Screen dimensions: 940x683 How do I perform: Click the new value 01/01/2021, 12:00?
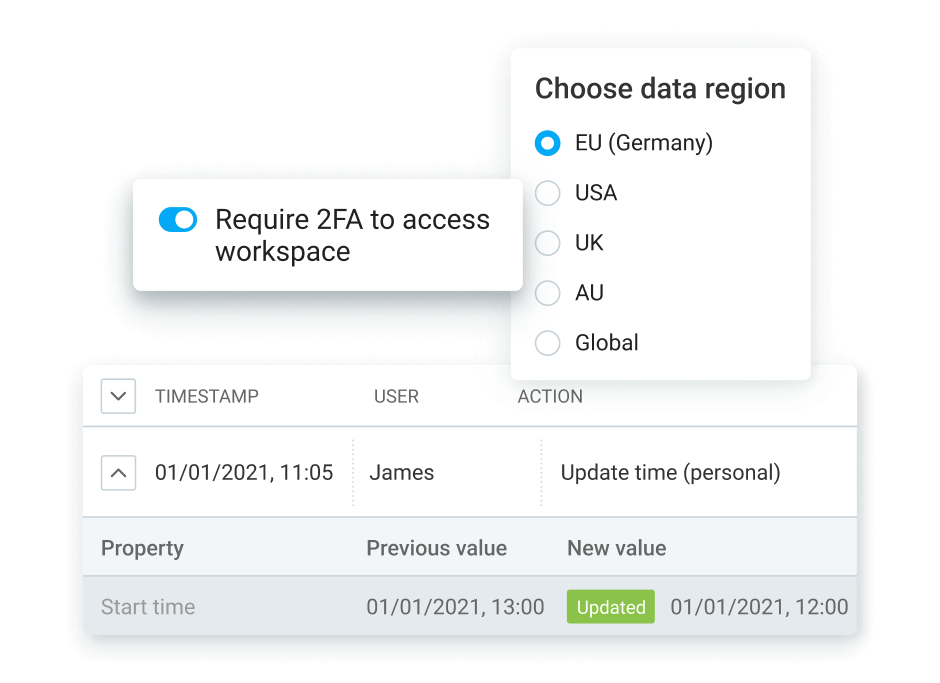[759, 607]
